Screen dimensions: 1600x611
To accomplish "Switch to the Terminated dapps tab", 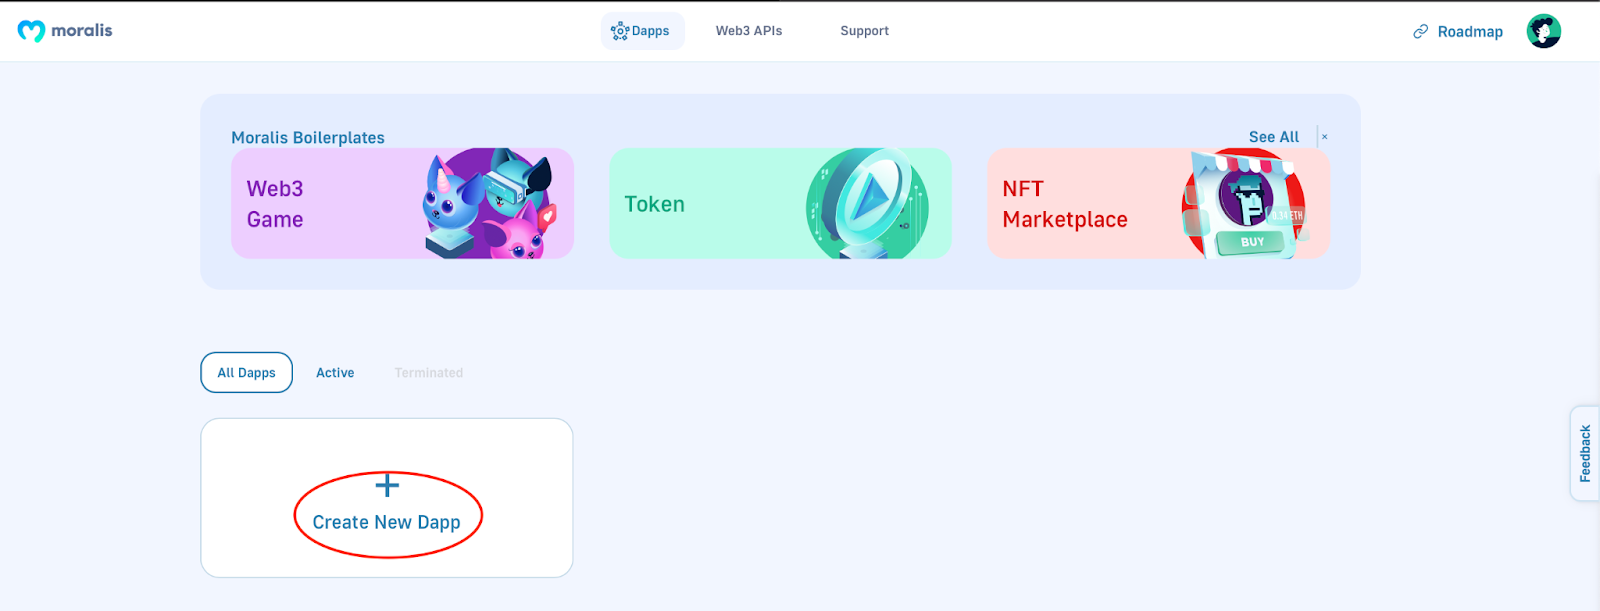I will coord(428,373).
